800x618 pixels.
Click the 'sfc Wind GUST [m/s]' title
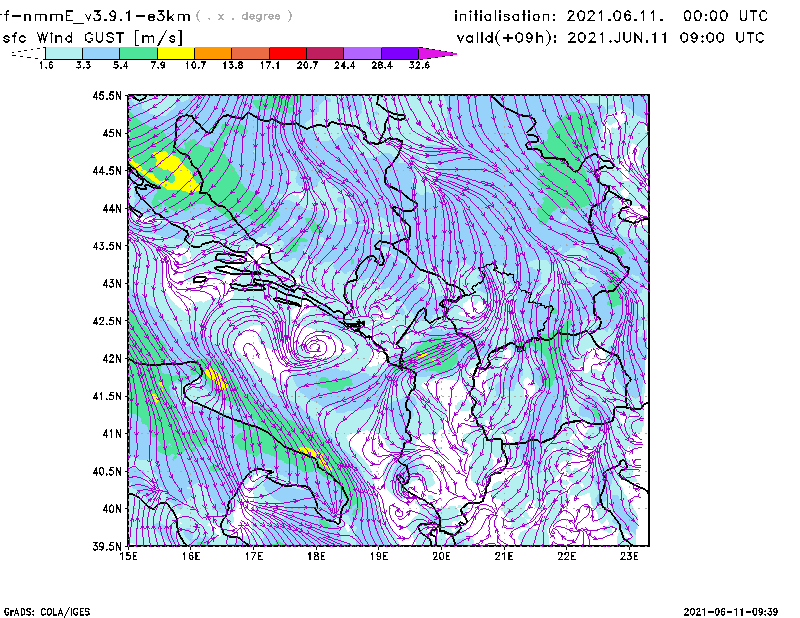point(92,38)
